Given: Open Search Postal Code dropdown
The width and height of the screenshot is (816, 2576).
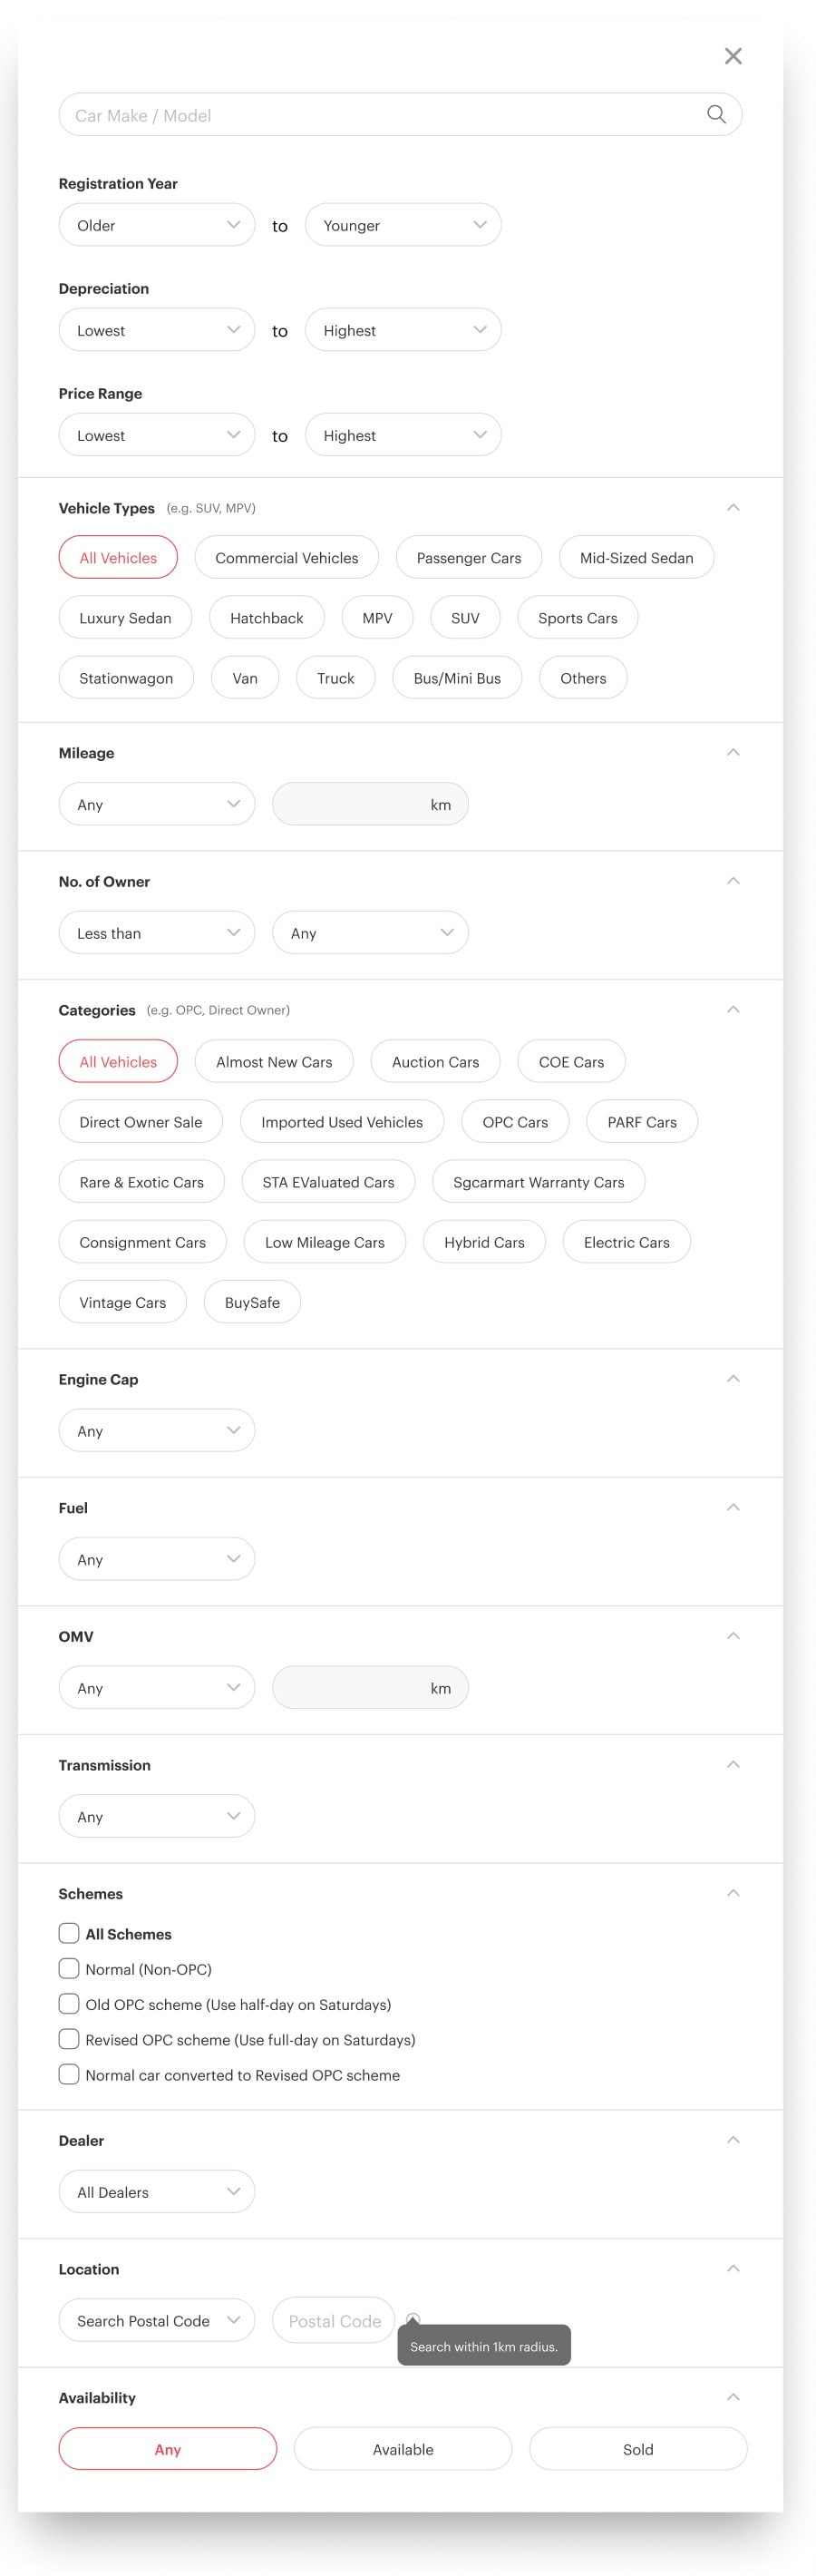Looking at the screenshot, I should 157,2320.
